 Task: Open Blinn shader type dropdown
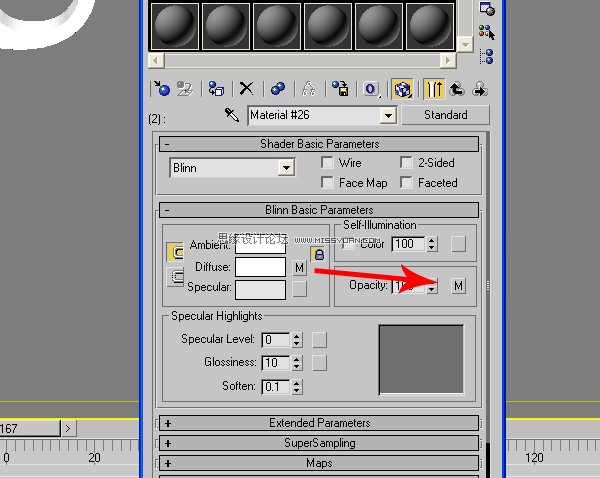[287, 168]
